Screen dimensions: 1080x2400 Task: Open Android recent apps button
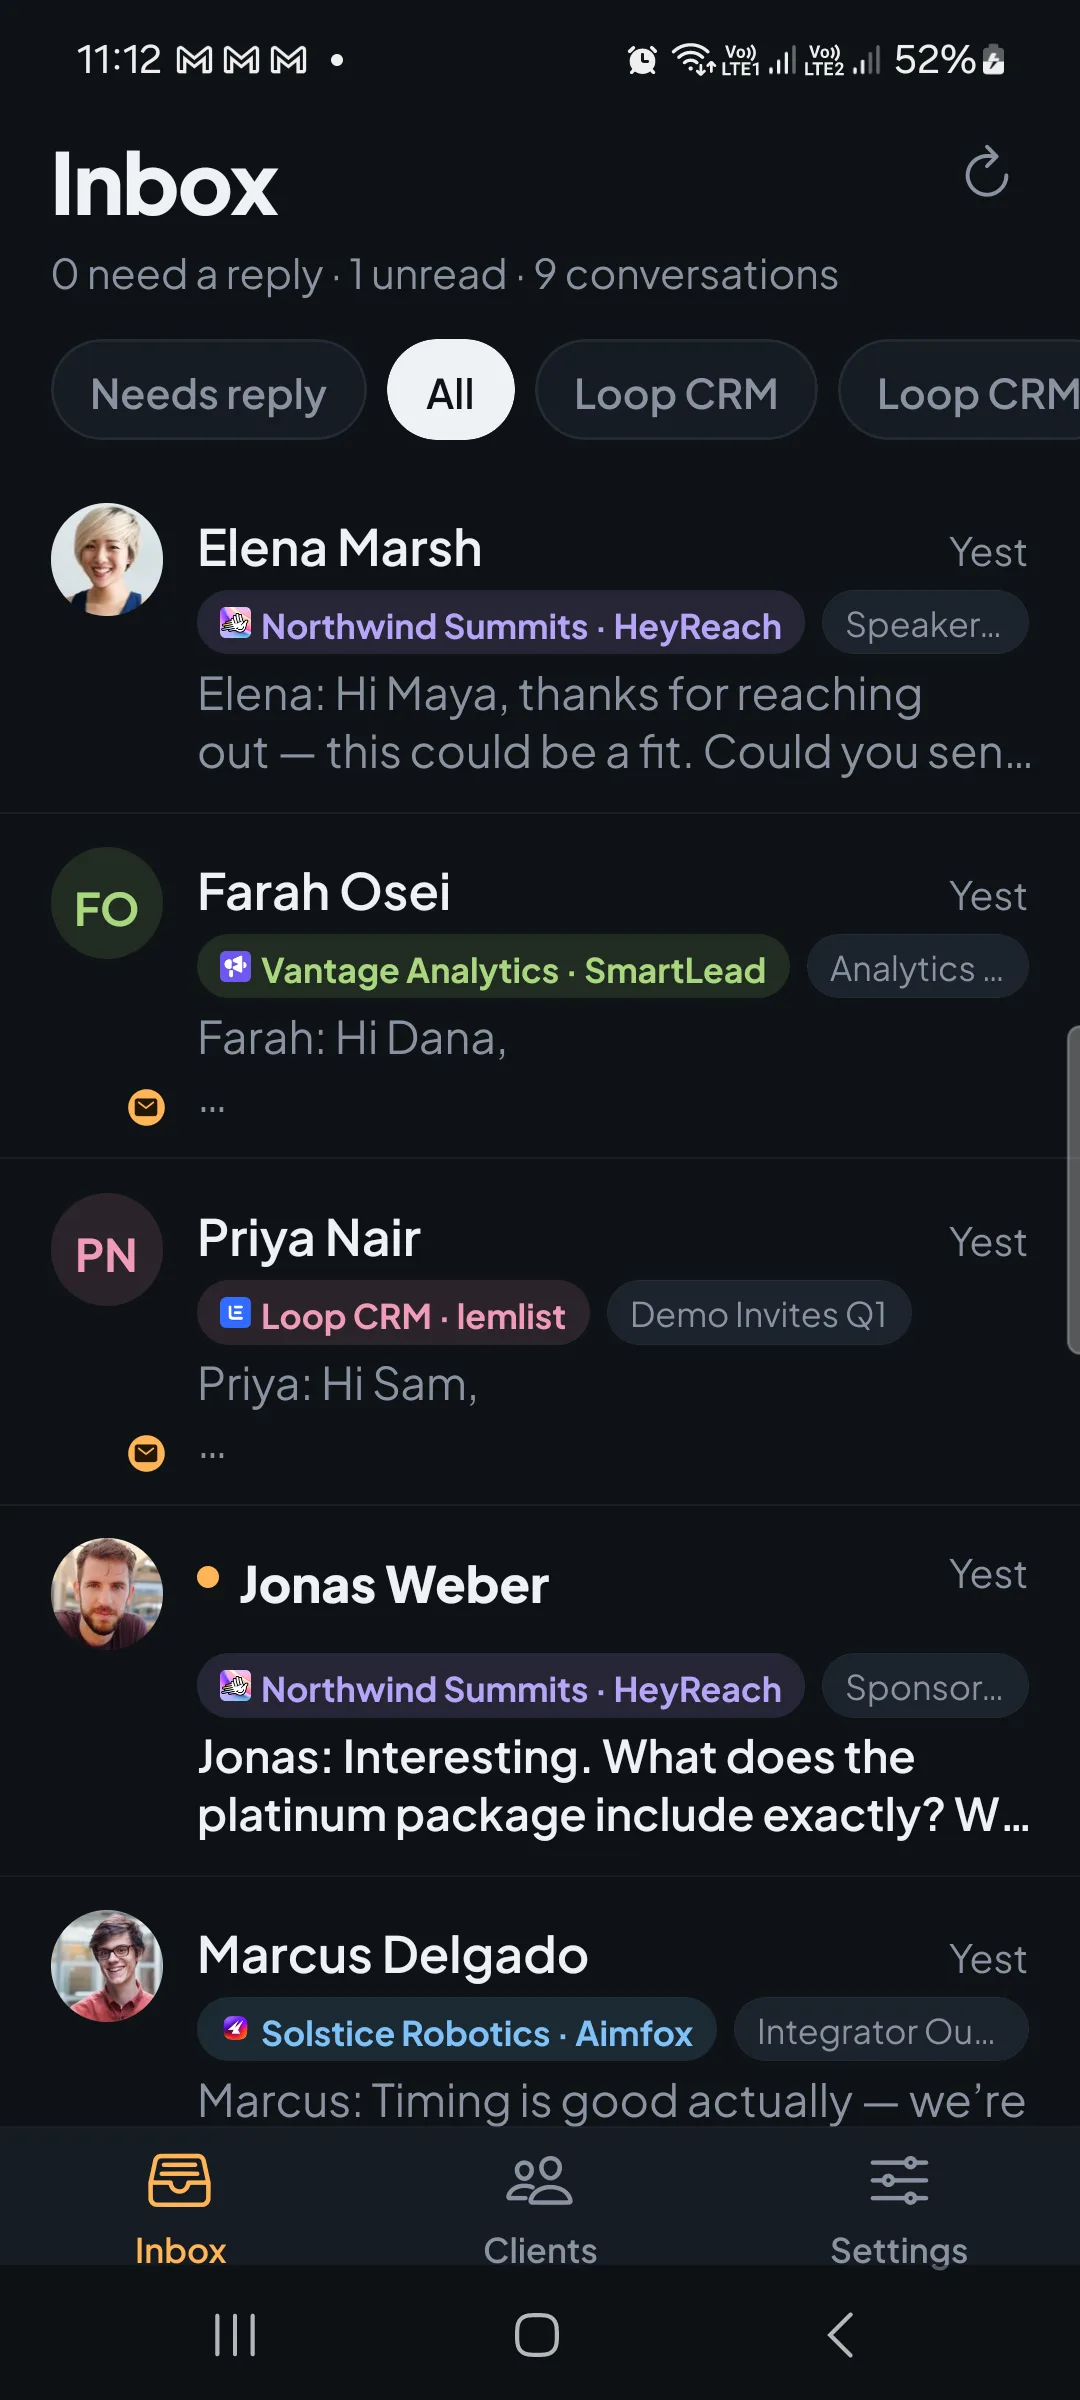pos(236,2335)
